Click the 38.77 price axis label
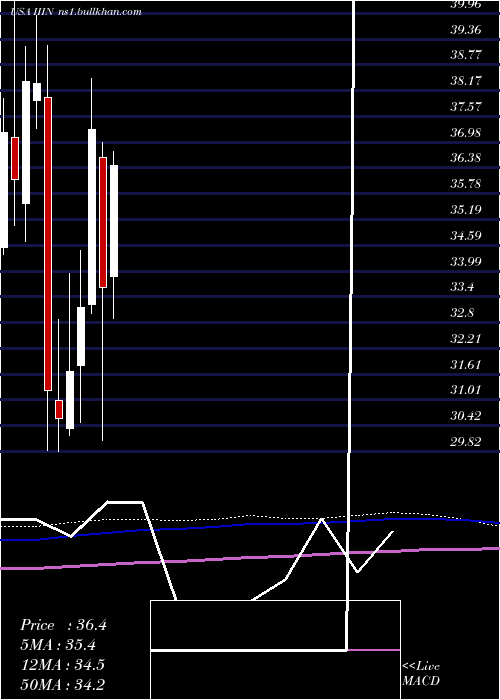Image resolution: width=500 pixels, height=700 pixels. point(465,55)
